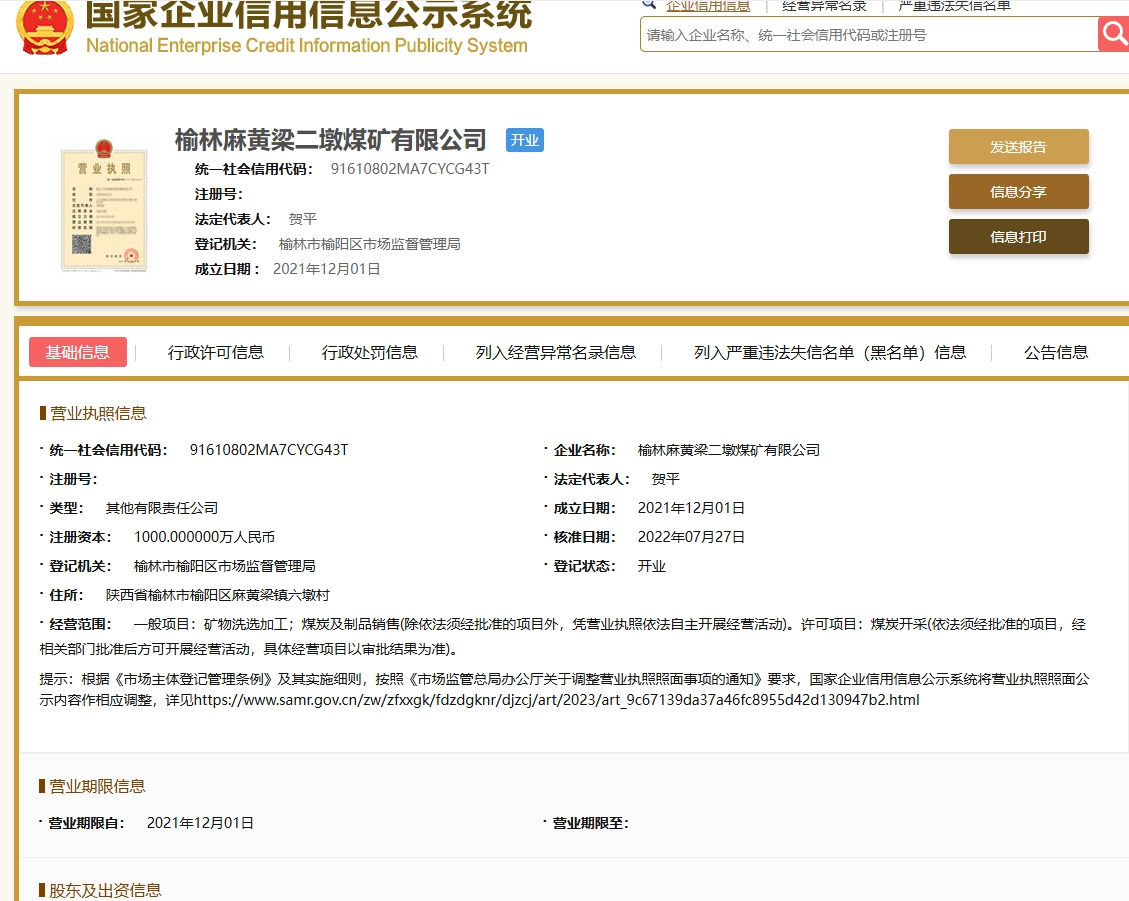Screen dimensions: 1129x901
Task: Click the 信息打印 button
Action: pos(1018,237)
